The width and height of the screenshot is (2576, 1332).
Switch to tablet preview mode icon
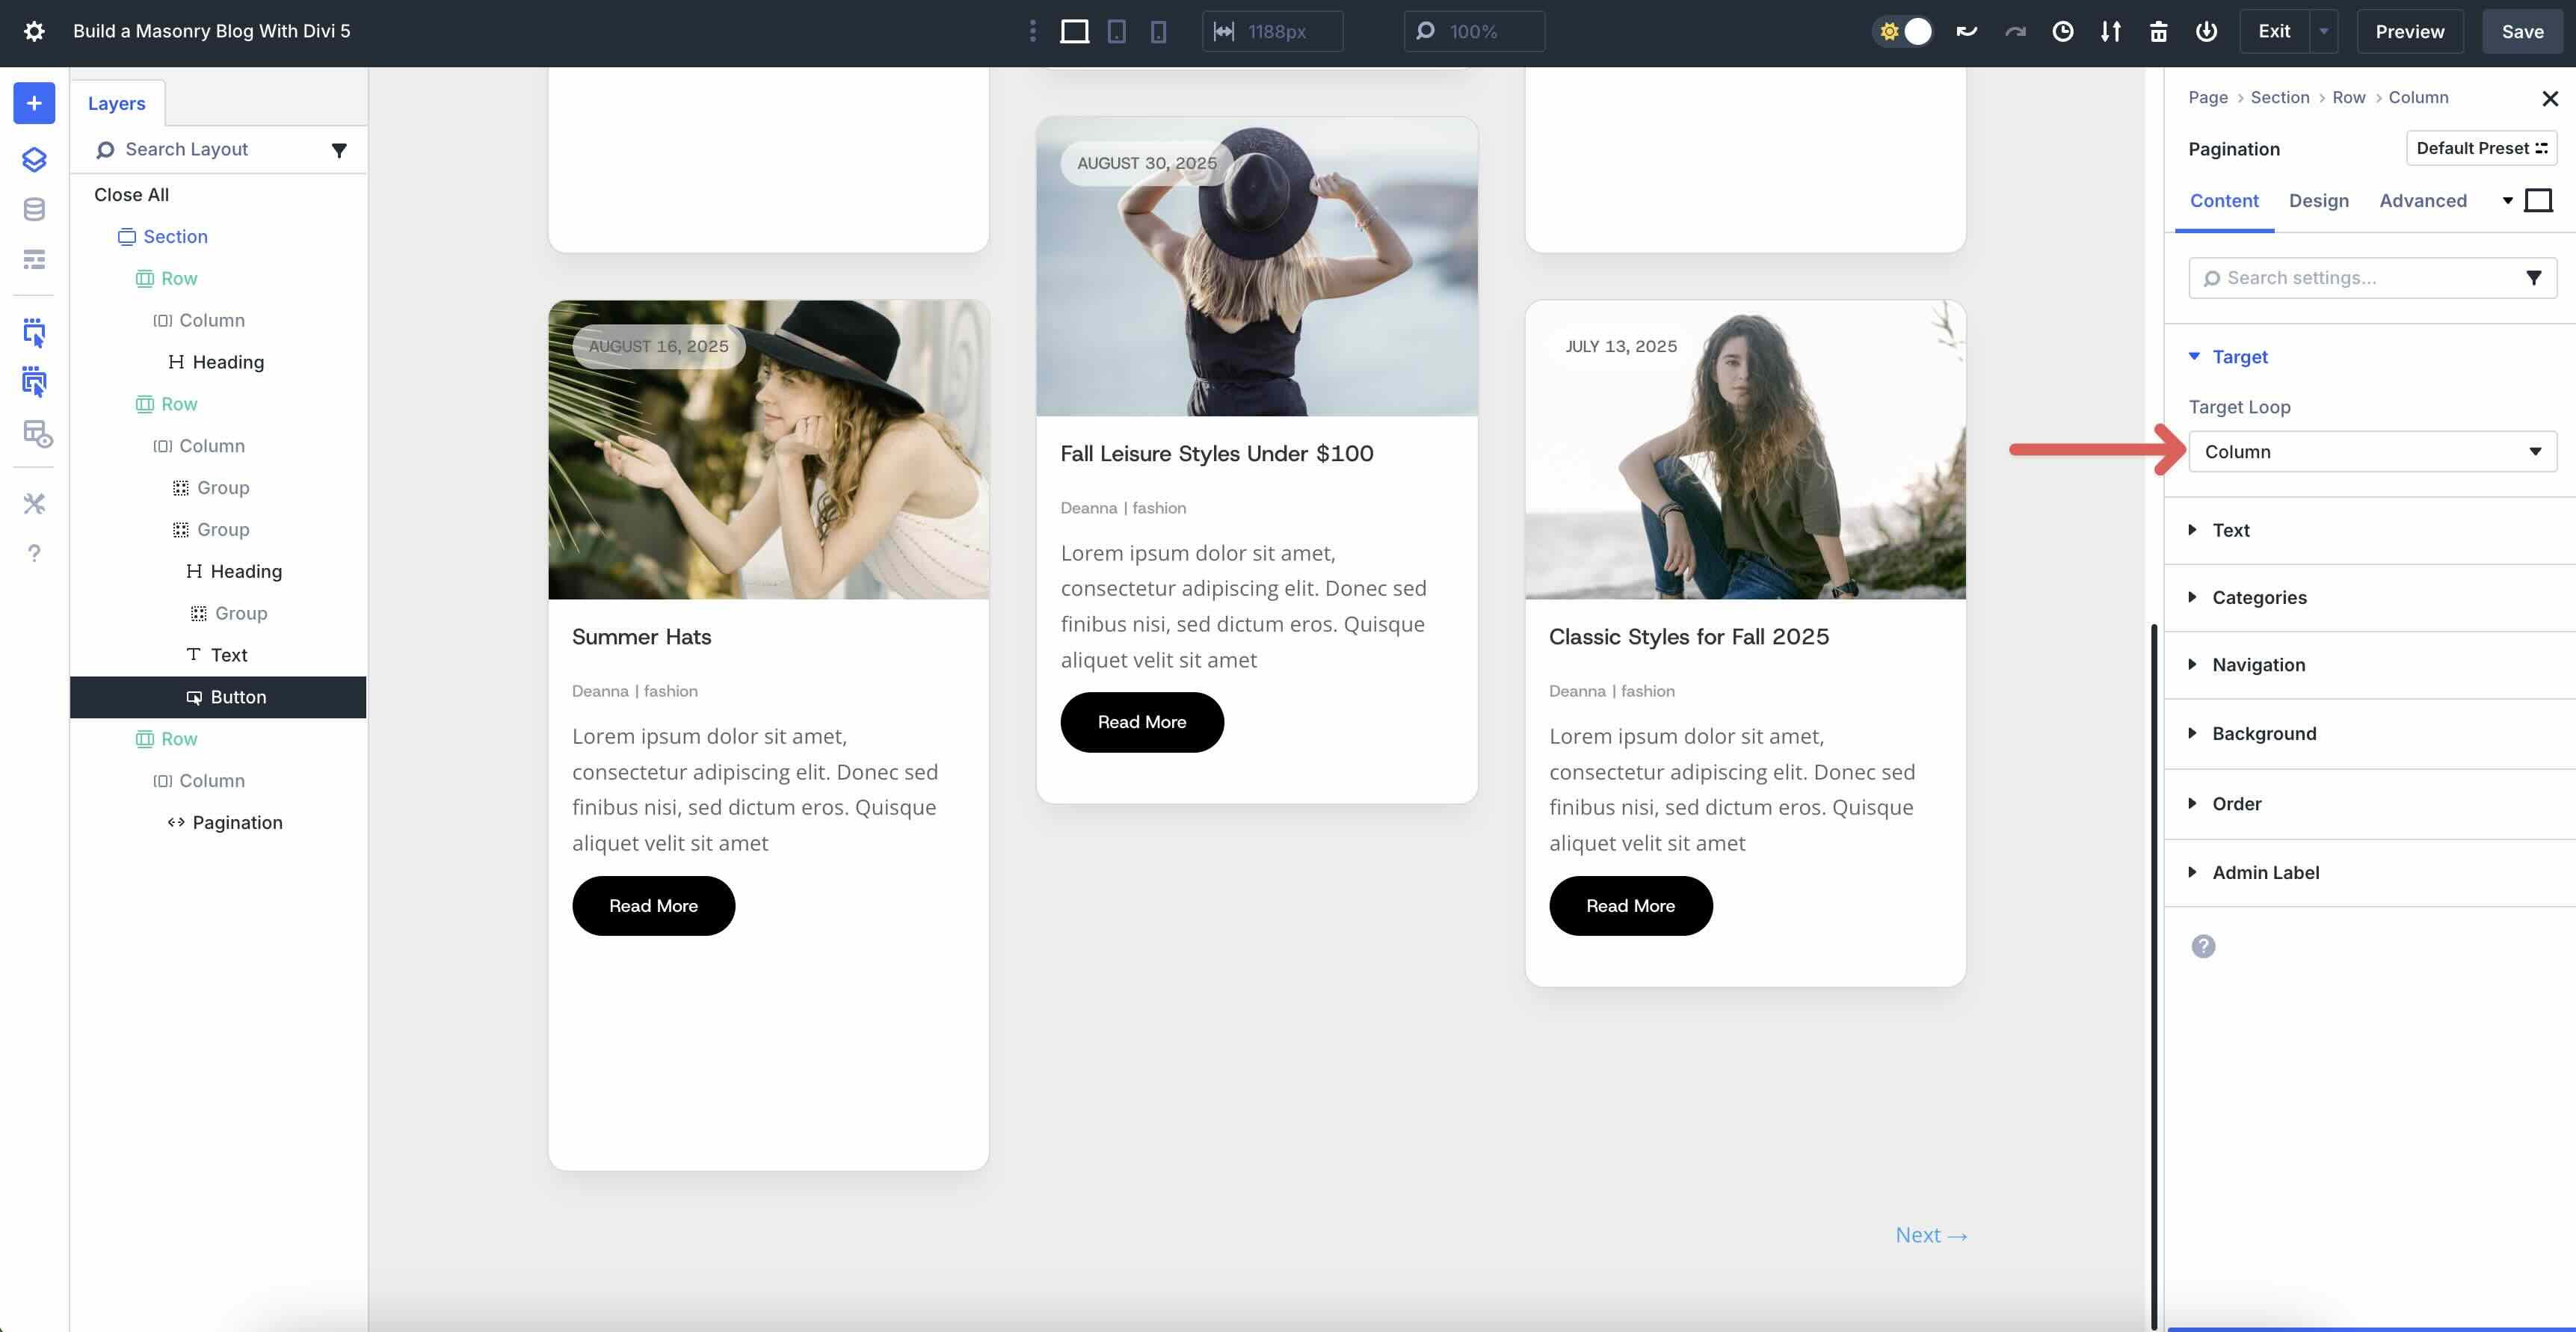pos(1116,31)
